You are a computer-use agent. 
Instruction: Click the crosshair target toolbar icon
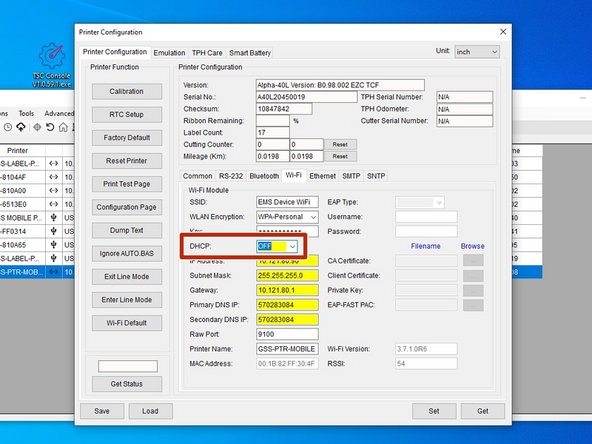pos(37,127)
